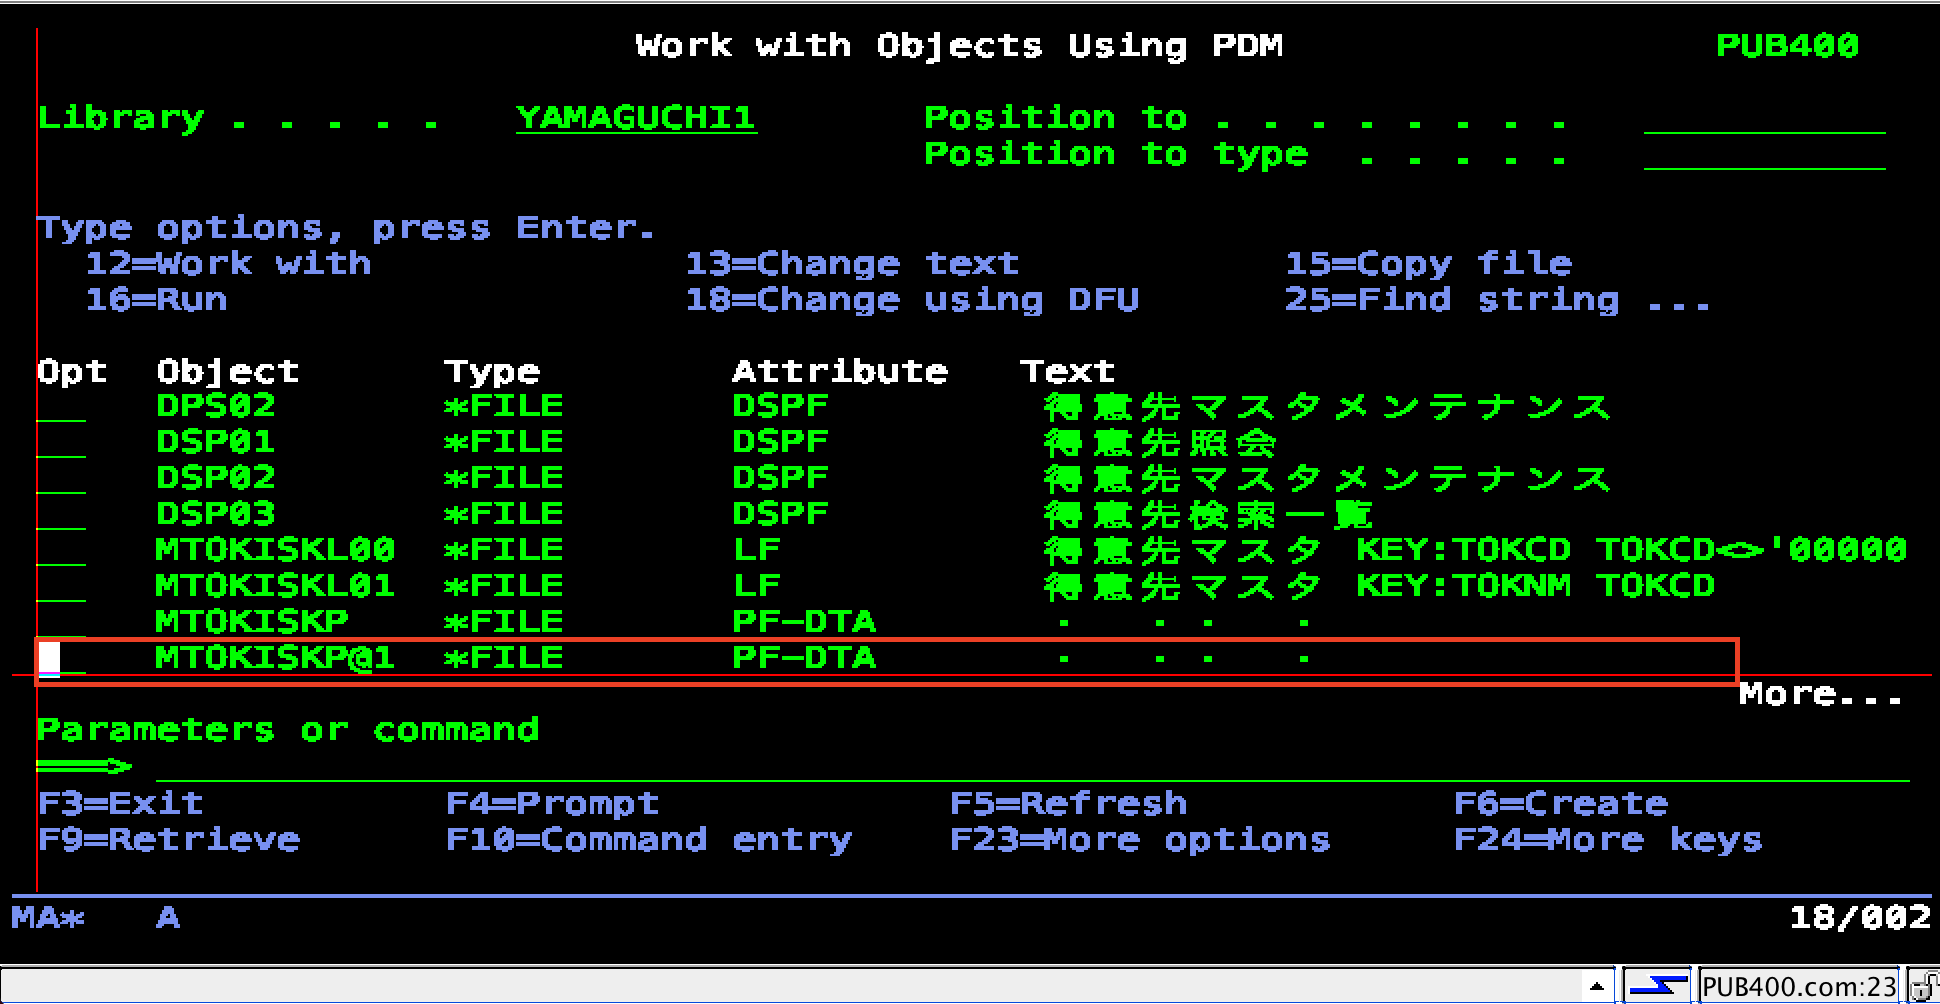Click the *FILE type in MTOKISKL00 row
This screenshot has width=1940, height=1004.
coord(504,550)
